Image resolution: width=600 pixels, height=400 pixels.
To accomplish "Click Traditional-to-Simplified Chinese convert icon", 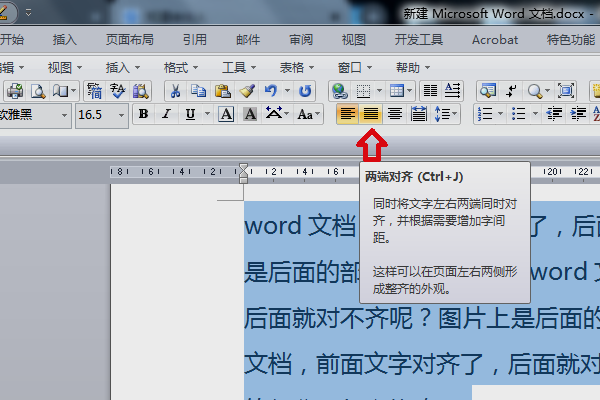I will pyautogui.click(x=95, y=91).
